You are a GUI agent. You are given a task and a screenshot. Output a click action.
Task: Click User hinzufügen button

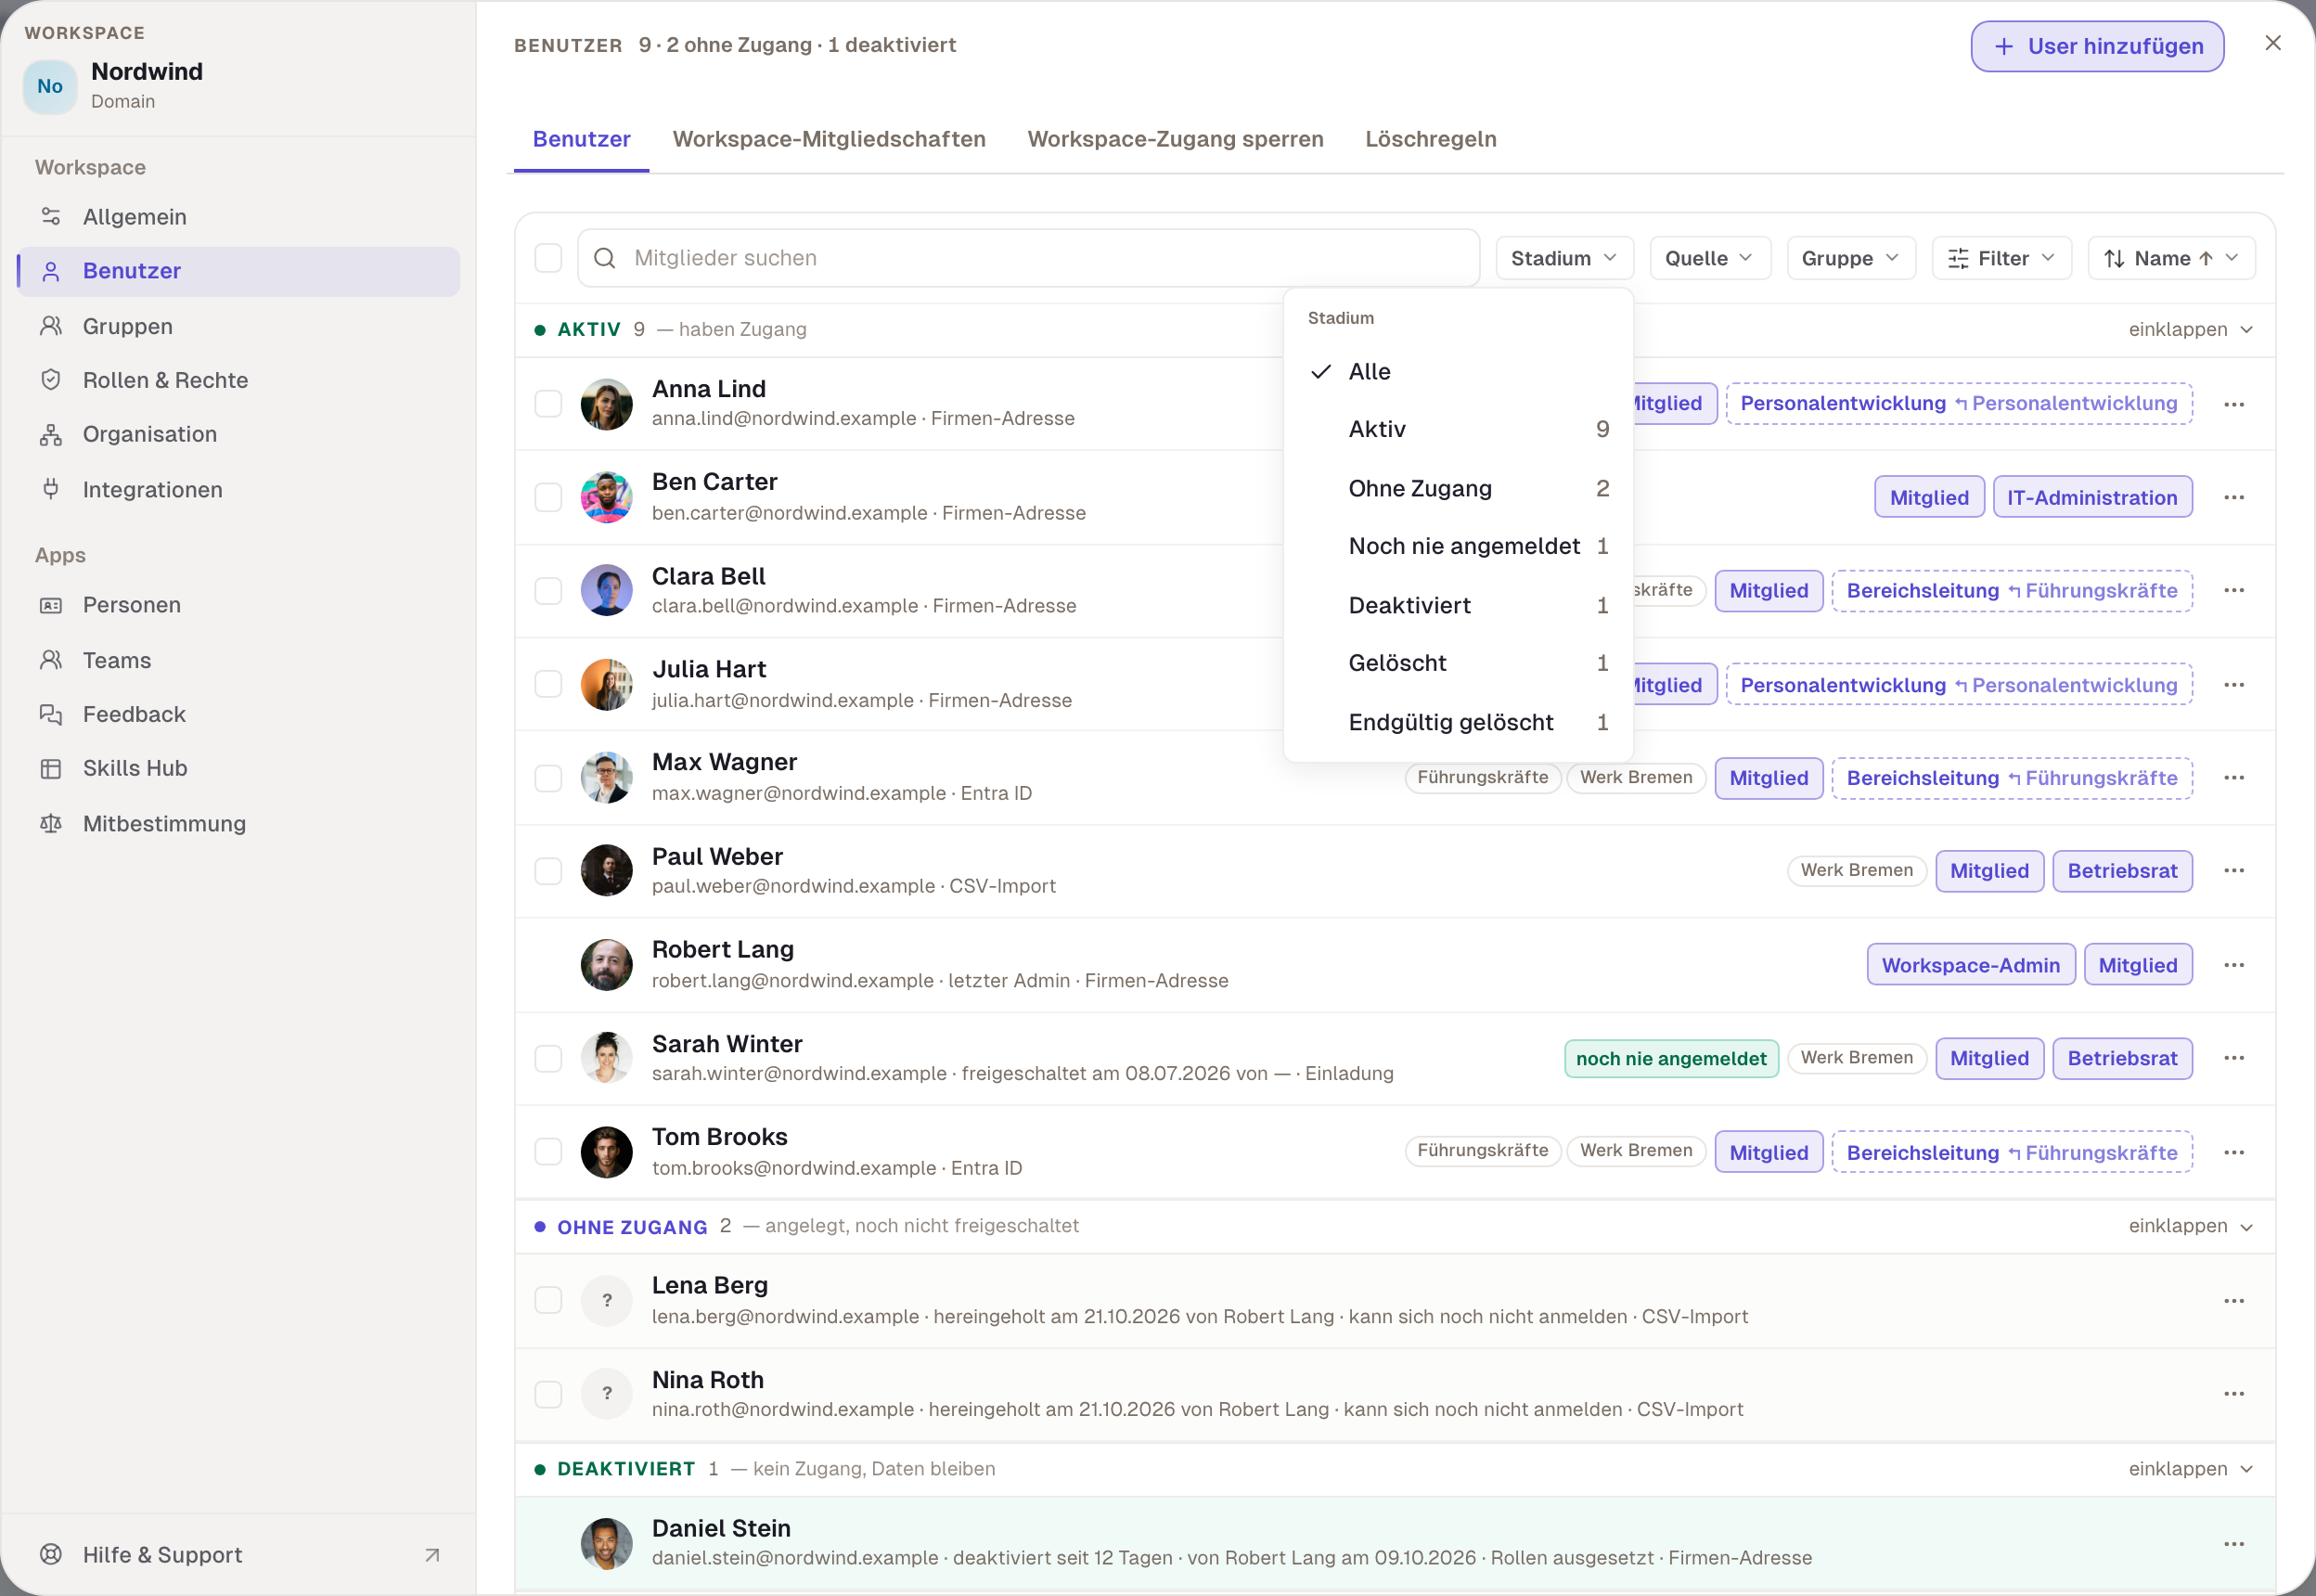click(2097, 46)
